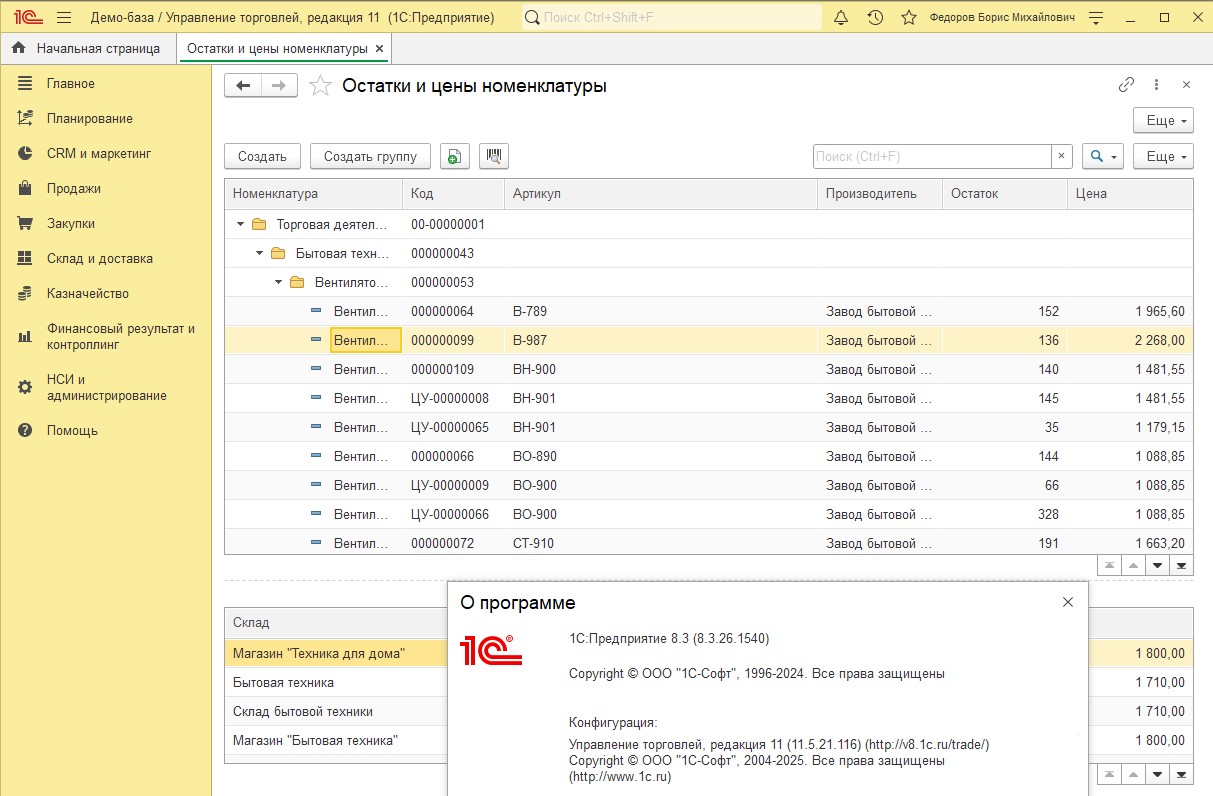Collapse the Торговая деятел... group
Image resolution: width=1213 pixels, height=796 pixels.
(240, 224)
